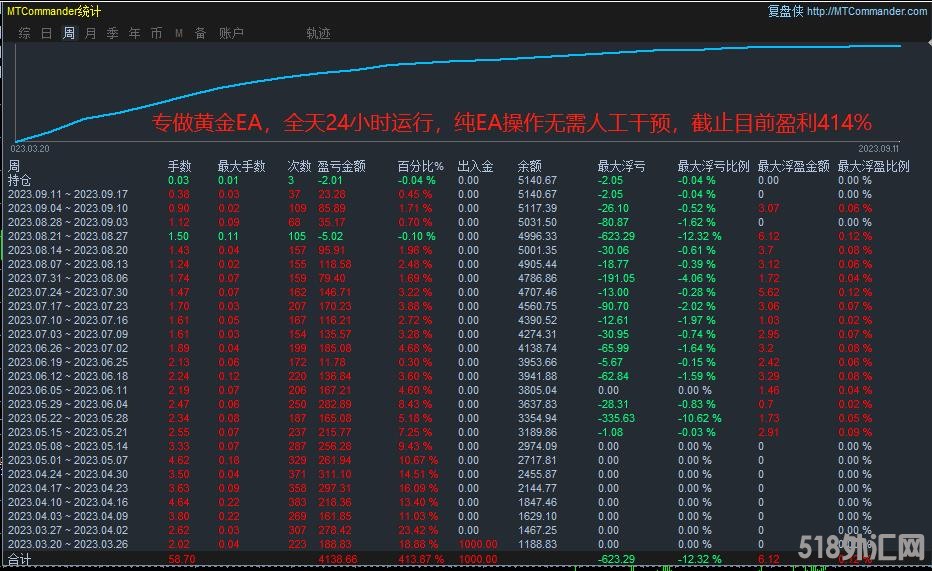
Task: Open the 币 currency tab
Action: 156,33
